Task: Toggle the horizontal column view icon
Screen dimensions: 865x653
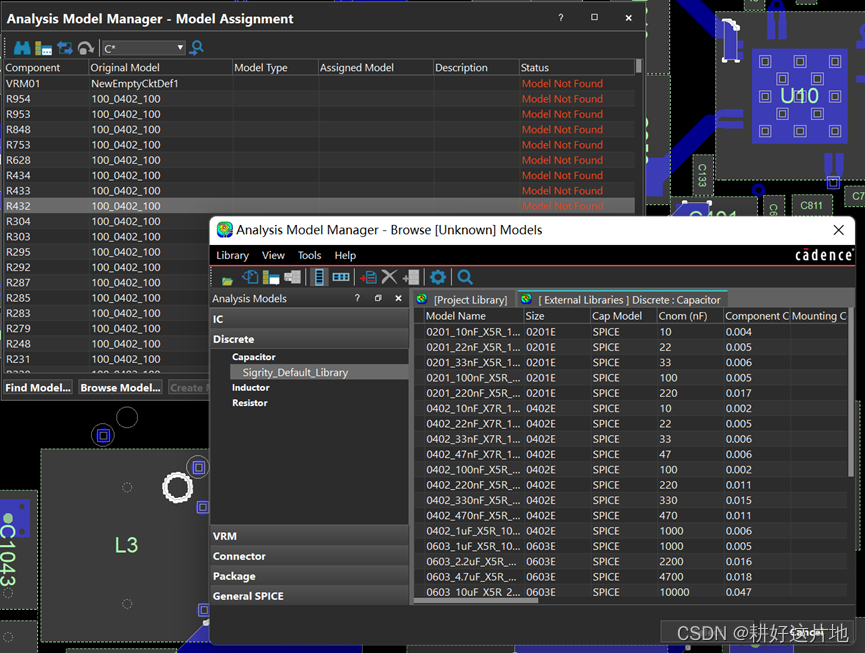Action: pos(341,277)
